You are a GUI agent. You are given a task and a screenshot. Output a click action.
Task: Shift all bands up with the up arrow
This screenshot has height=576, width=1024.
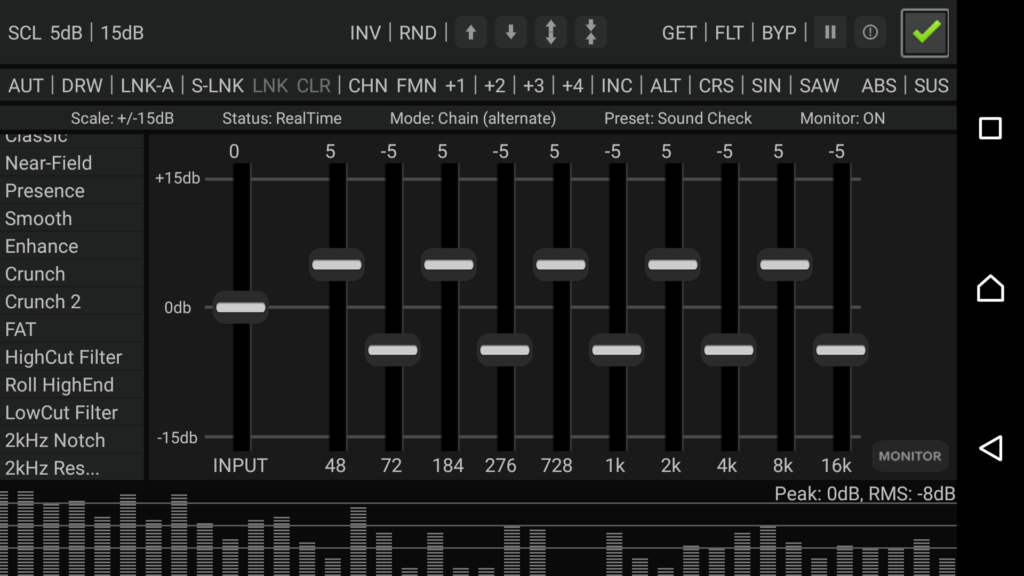point(470,32)
